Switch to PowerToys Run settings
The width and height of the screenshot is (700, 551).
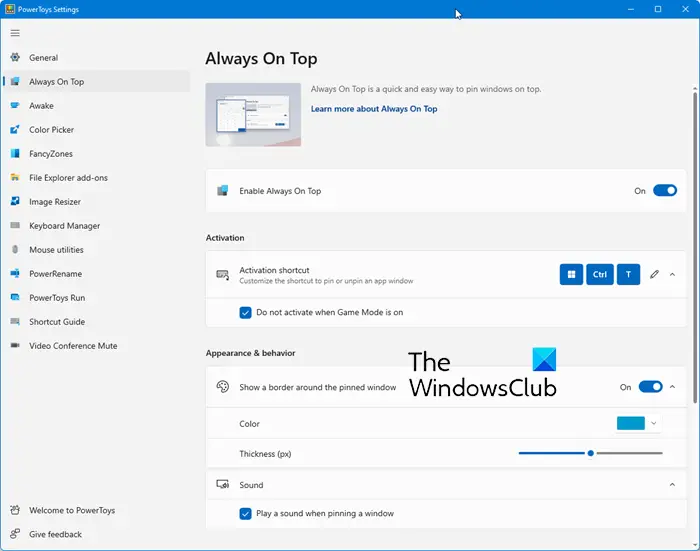pos(96,298)
